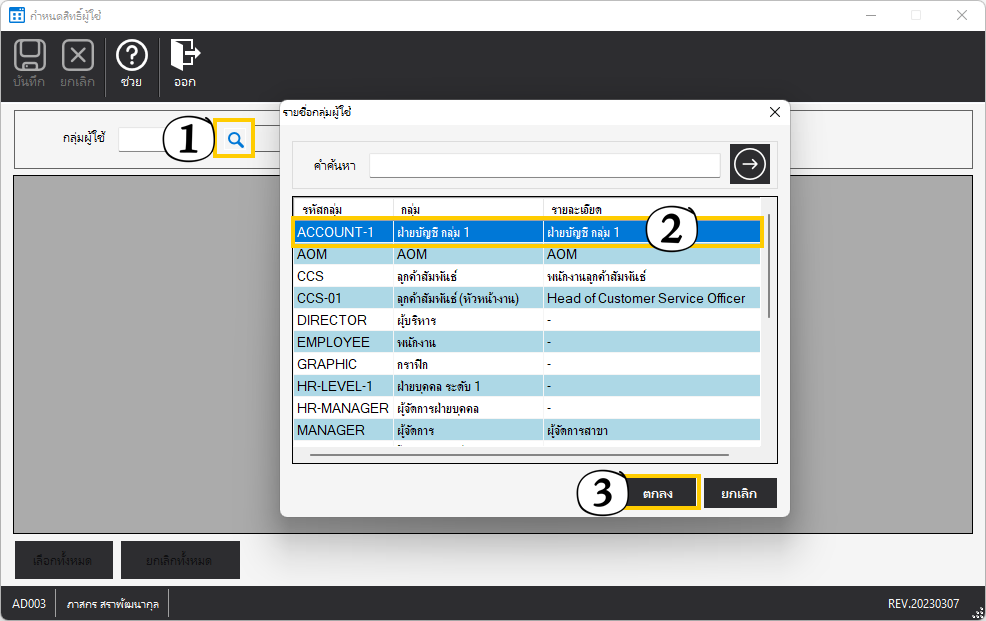The image size is (986, 621).
Task: Click the cancel (ยกเลิก) toolbar icon
Action: click(x=77, y=62)
